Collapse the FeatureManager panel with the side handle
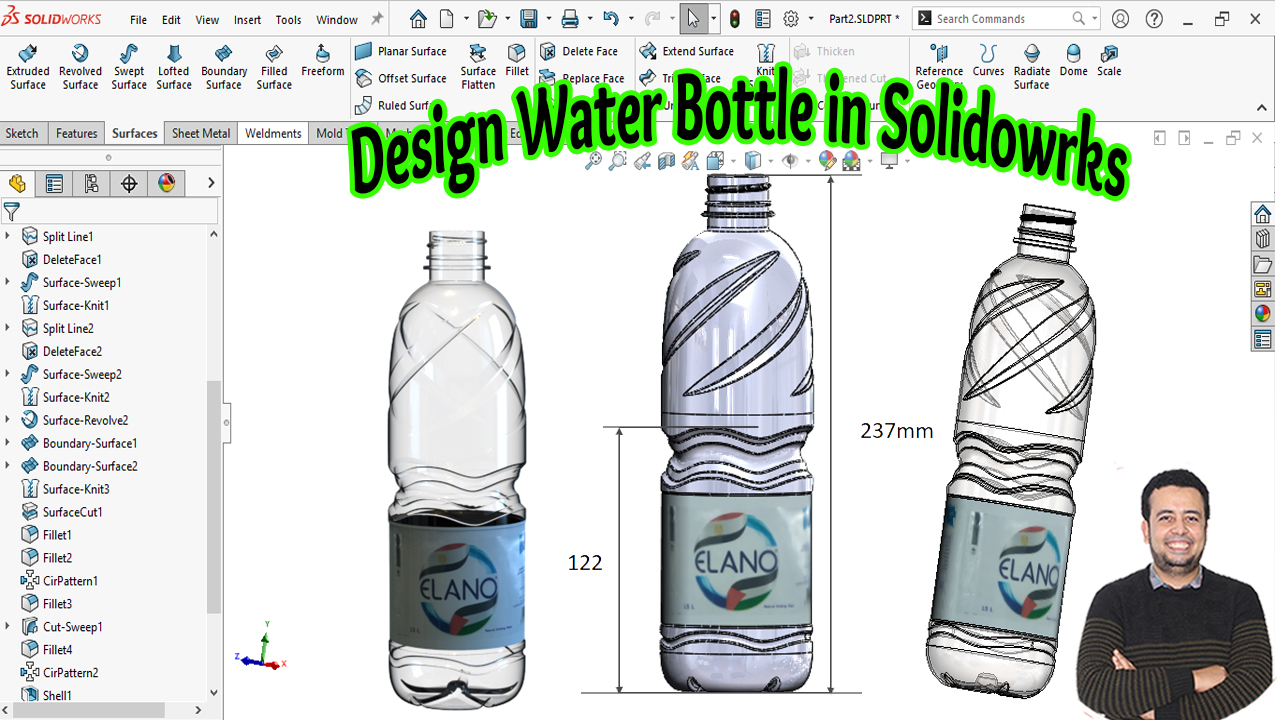Image resolution: width=1280 pixels, height=720 pixels. [226, 423]
